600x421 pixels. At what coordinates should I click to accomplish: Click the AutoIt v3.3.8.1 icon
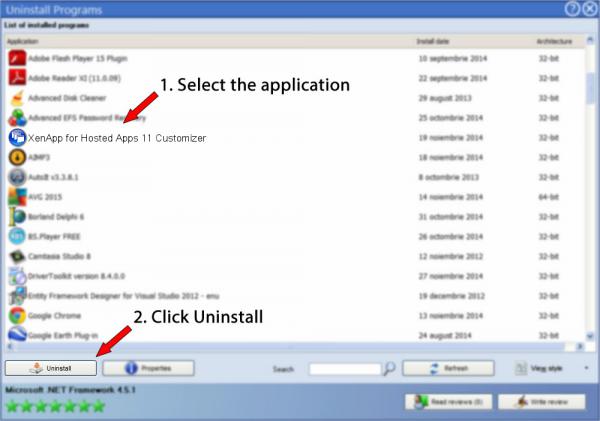(17, 177)
